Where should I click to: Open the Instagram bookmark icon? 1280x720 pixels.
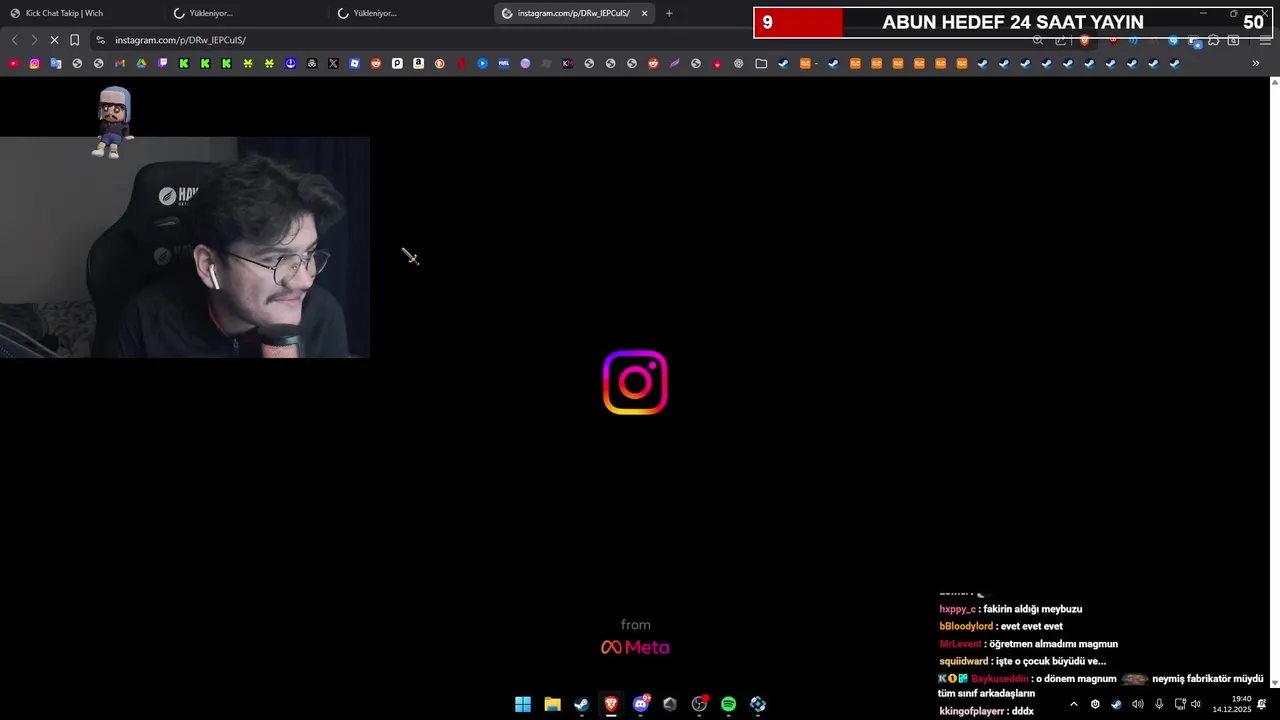coord(34,64)
